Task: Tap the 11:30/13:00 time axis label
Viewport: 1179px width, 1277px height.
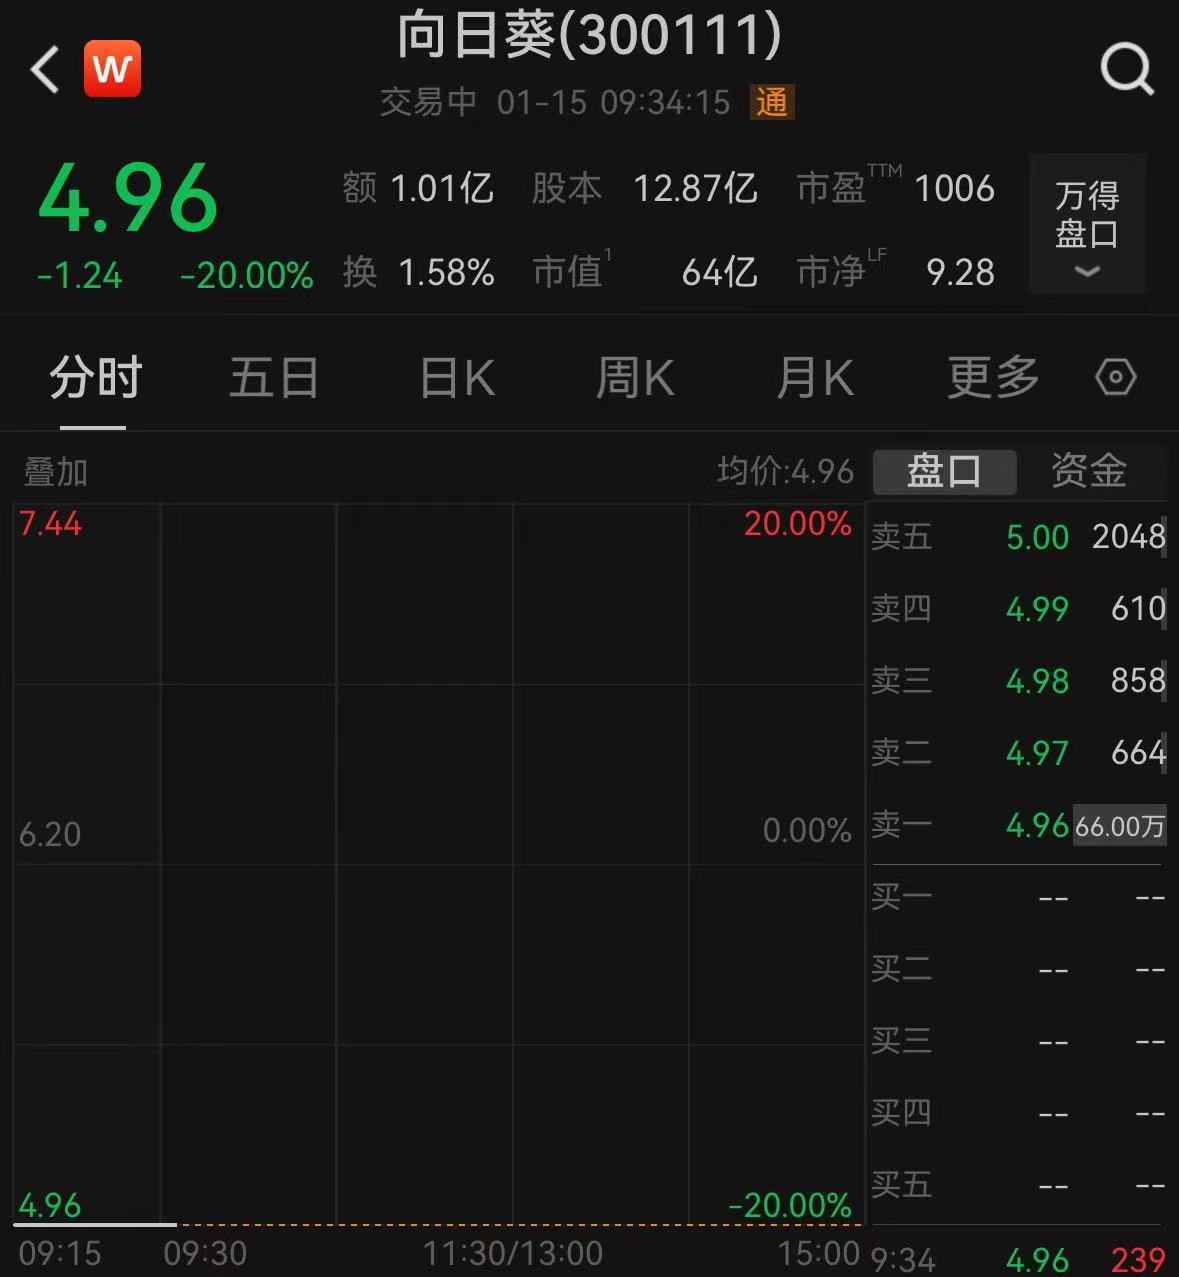Action: [513, 1253]
